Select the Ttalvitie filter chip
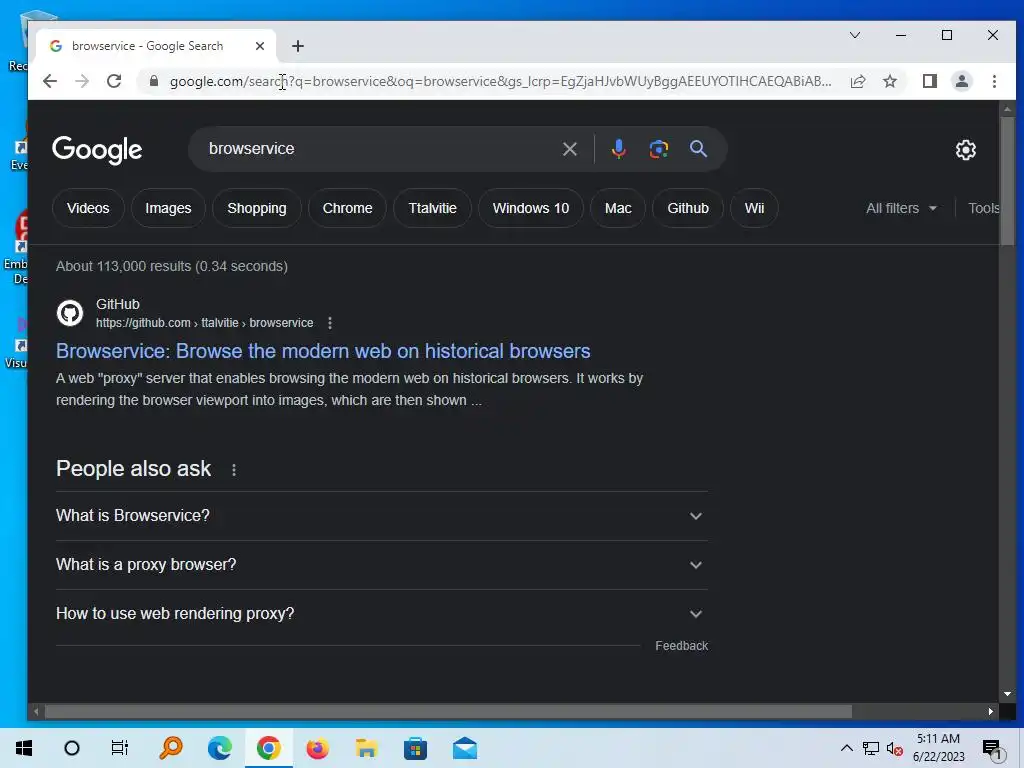This screenshot has width=1024, height=768. pyautogui.click(x=432, y=208)
